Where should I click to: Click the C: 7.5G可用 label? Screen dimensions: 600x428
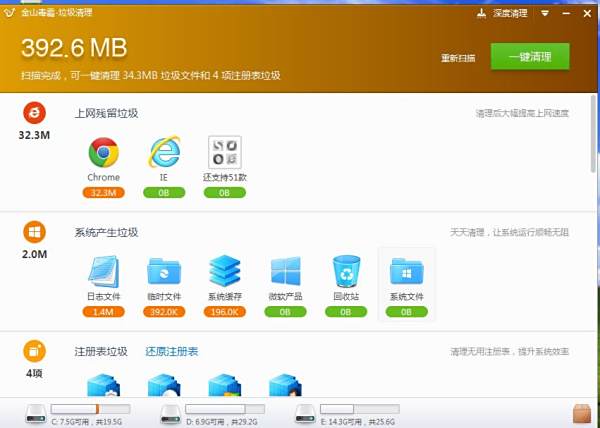(86, 422)
